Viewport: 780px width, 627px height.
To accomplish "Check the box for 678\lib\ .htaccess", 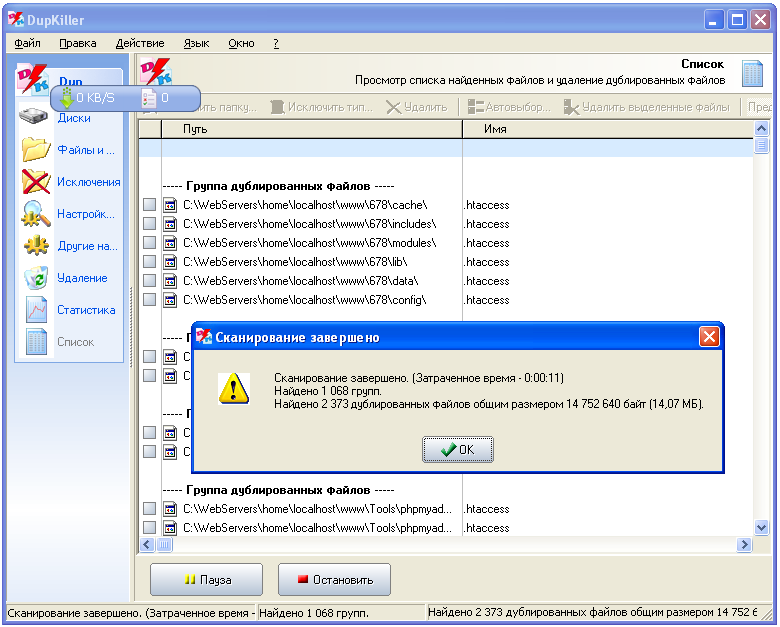I will click(x=149, y=261).
